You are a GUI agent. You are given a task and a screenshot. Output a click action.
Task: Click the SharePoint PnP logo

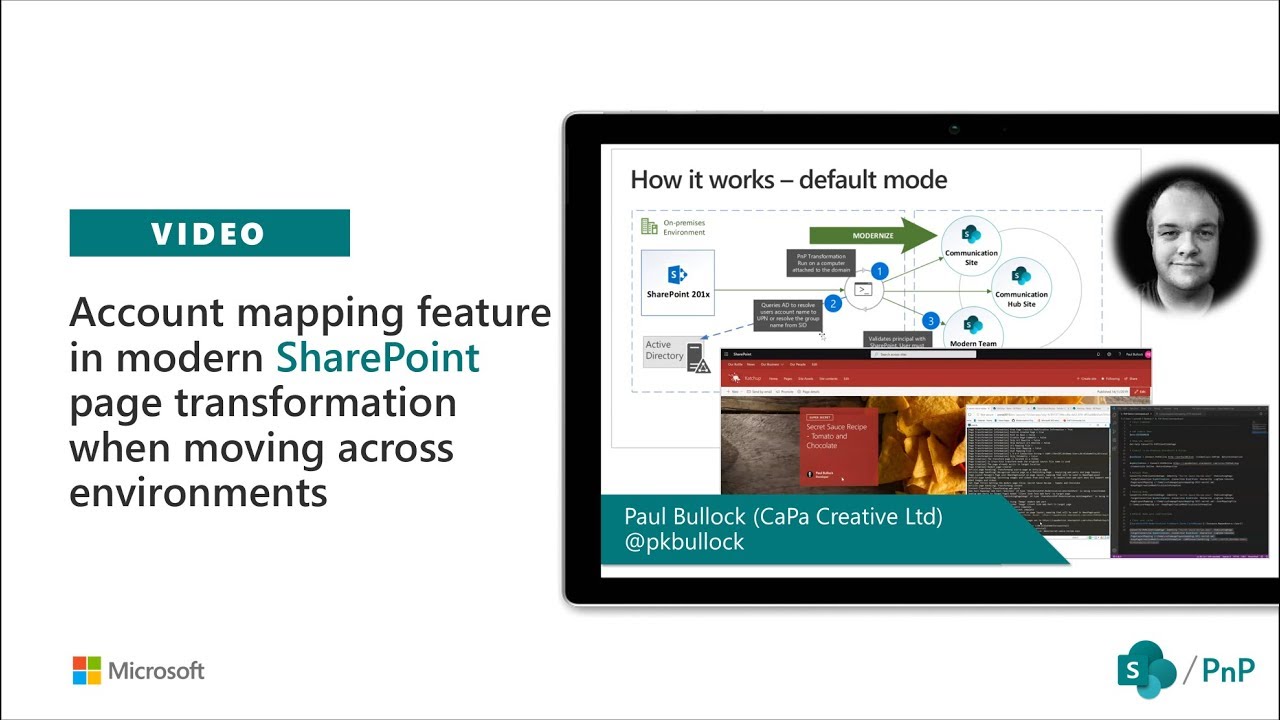click(1185, 669)
